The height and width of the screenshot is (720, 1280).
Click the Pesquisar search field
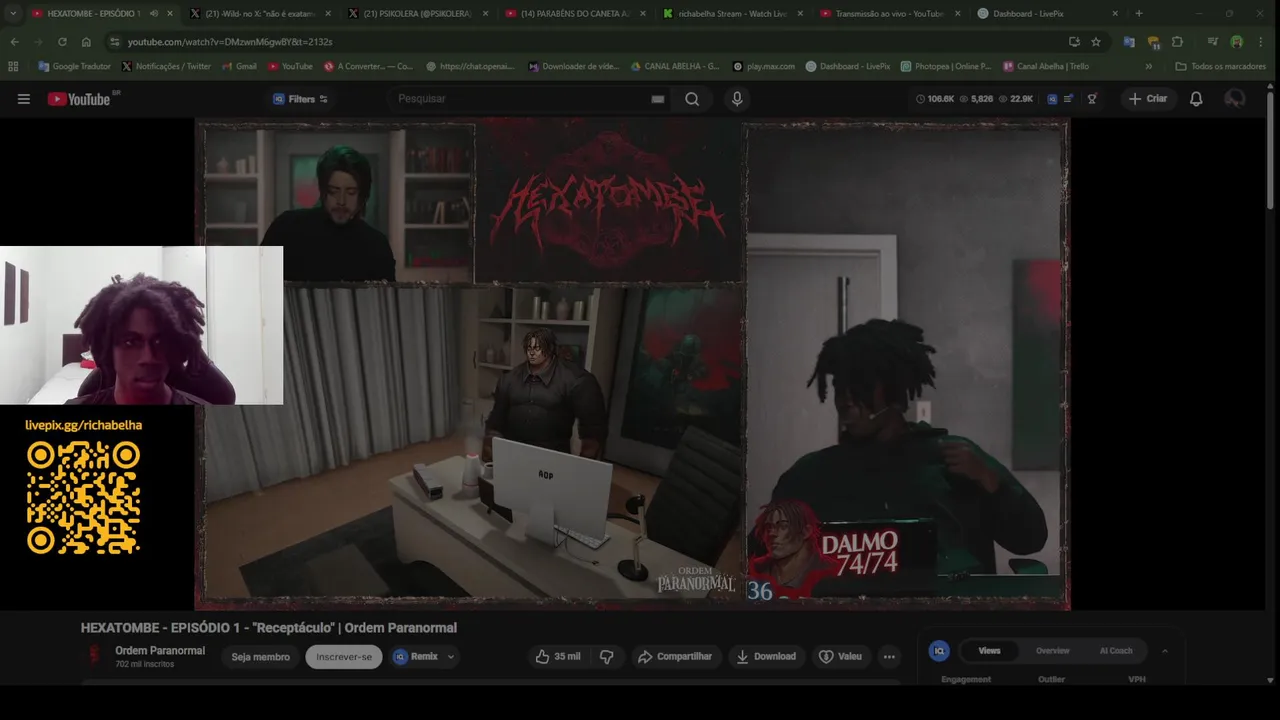pos(520,99)
